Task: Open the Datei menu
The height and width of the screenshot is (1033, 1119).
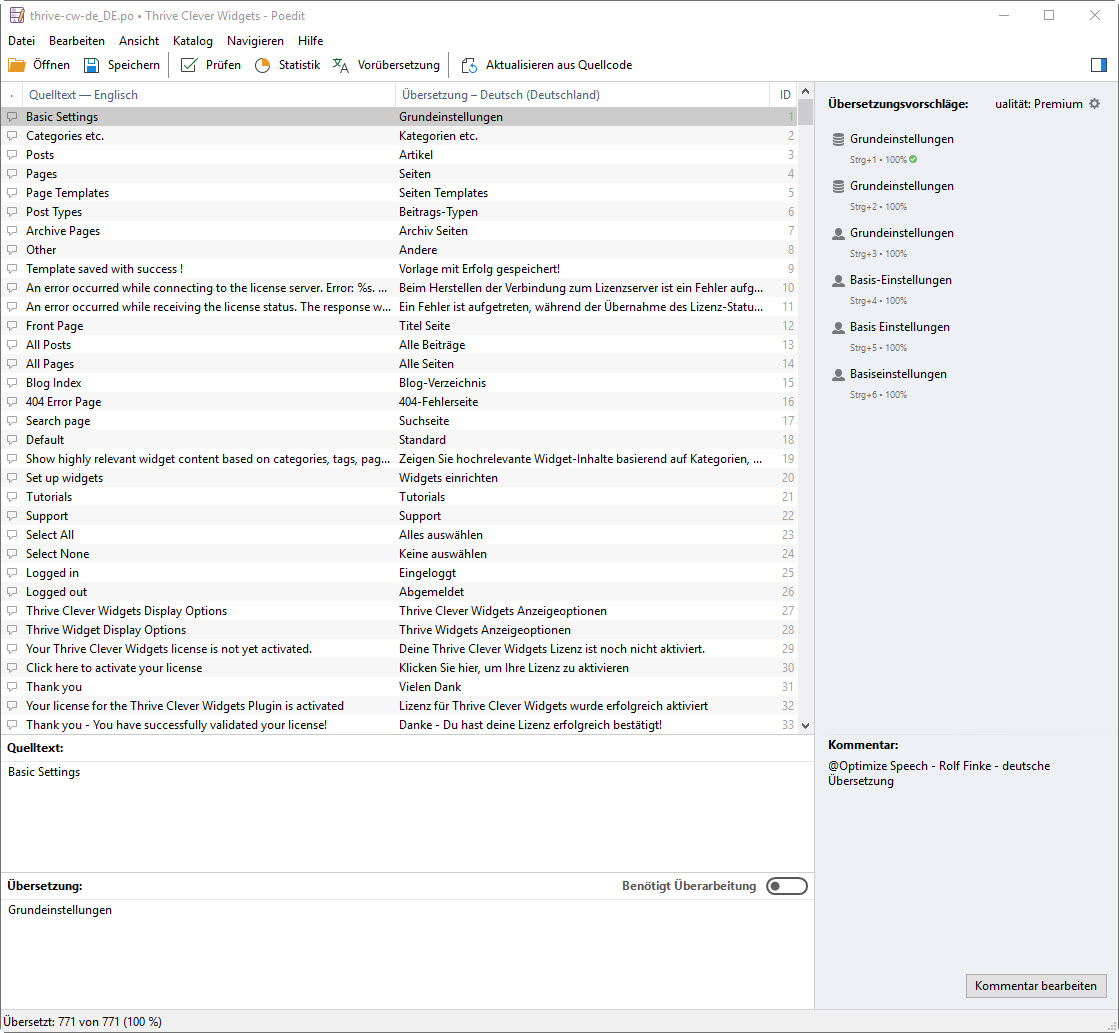Action: click(x=21, y=41)
